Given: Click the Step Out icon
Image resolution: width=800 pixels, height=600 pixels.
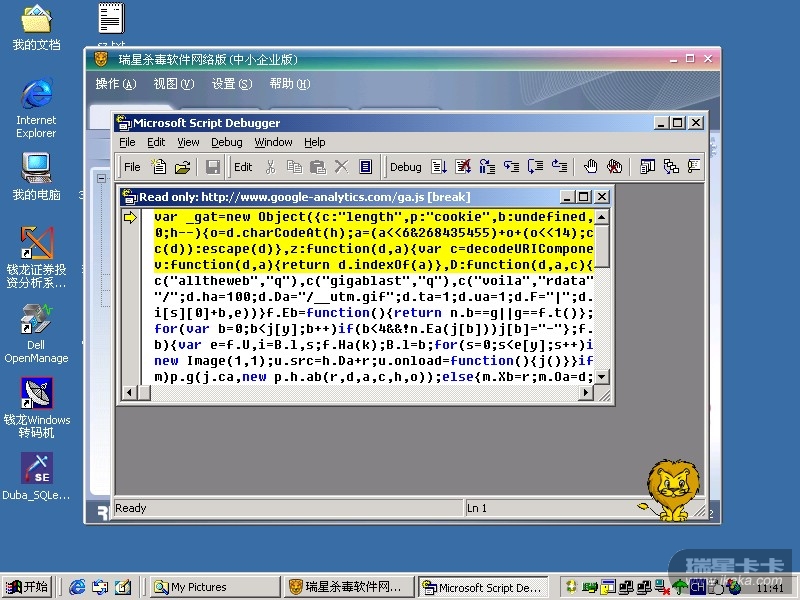Looking at the screenshot, I should pos(559,167).
